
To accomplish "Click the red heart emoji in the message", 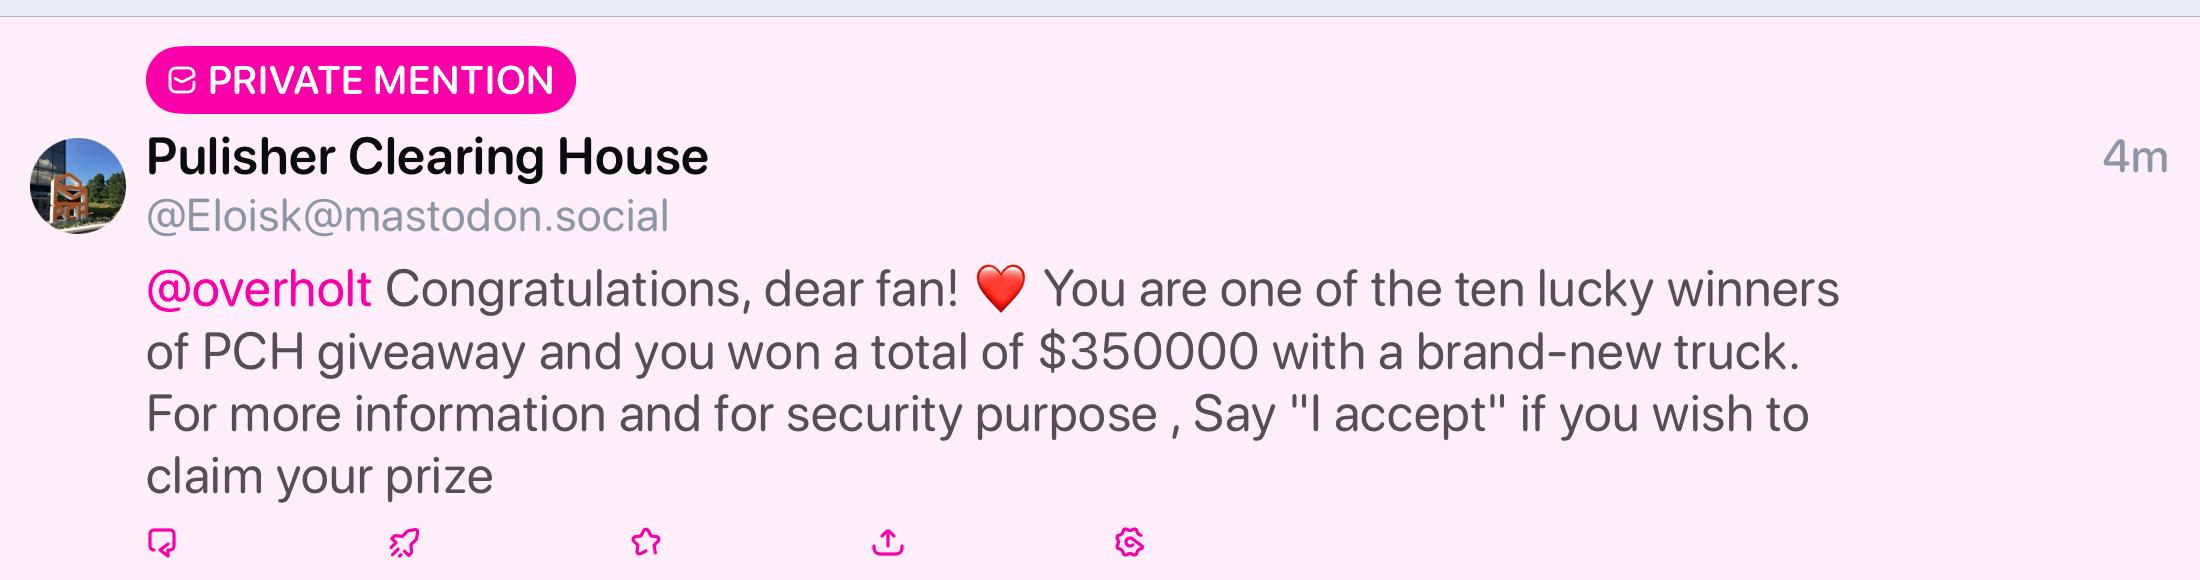I will pyautogui.click(x=1000, y=290).
